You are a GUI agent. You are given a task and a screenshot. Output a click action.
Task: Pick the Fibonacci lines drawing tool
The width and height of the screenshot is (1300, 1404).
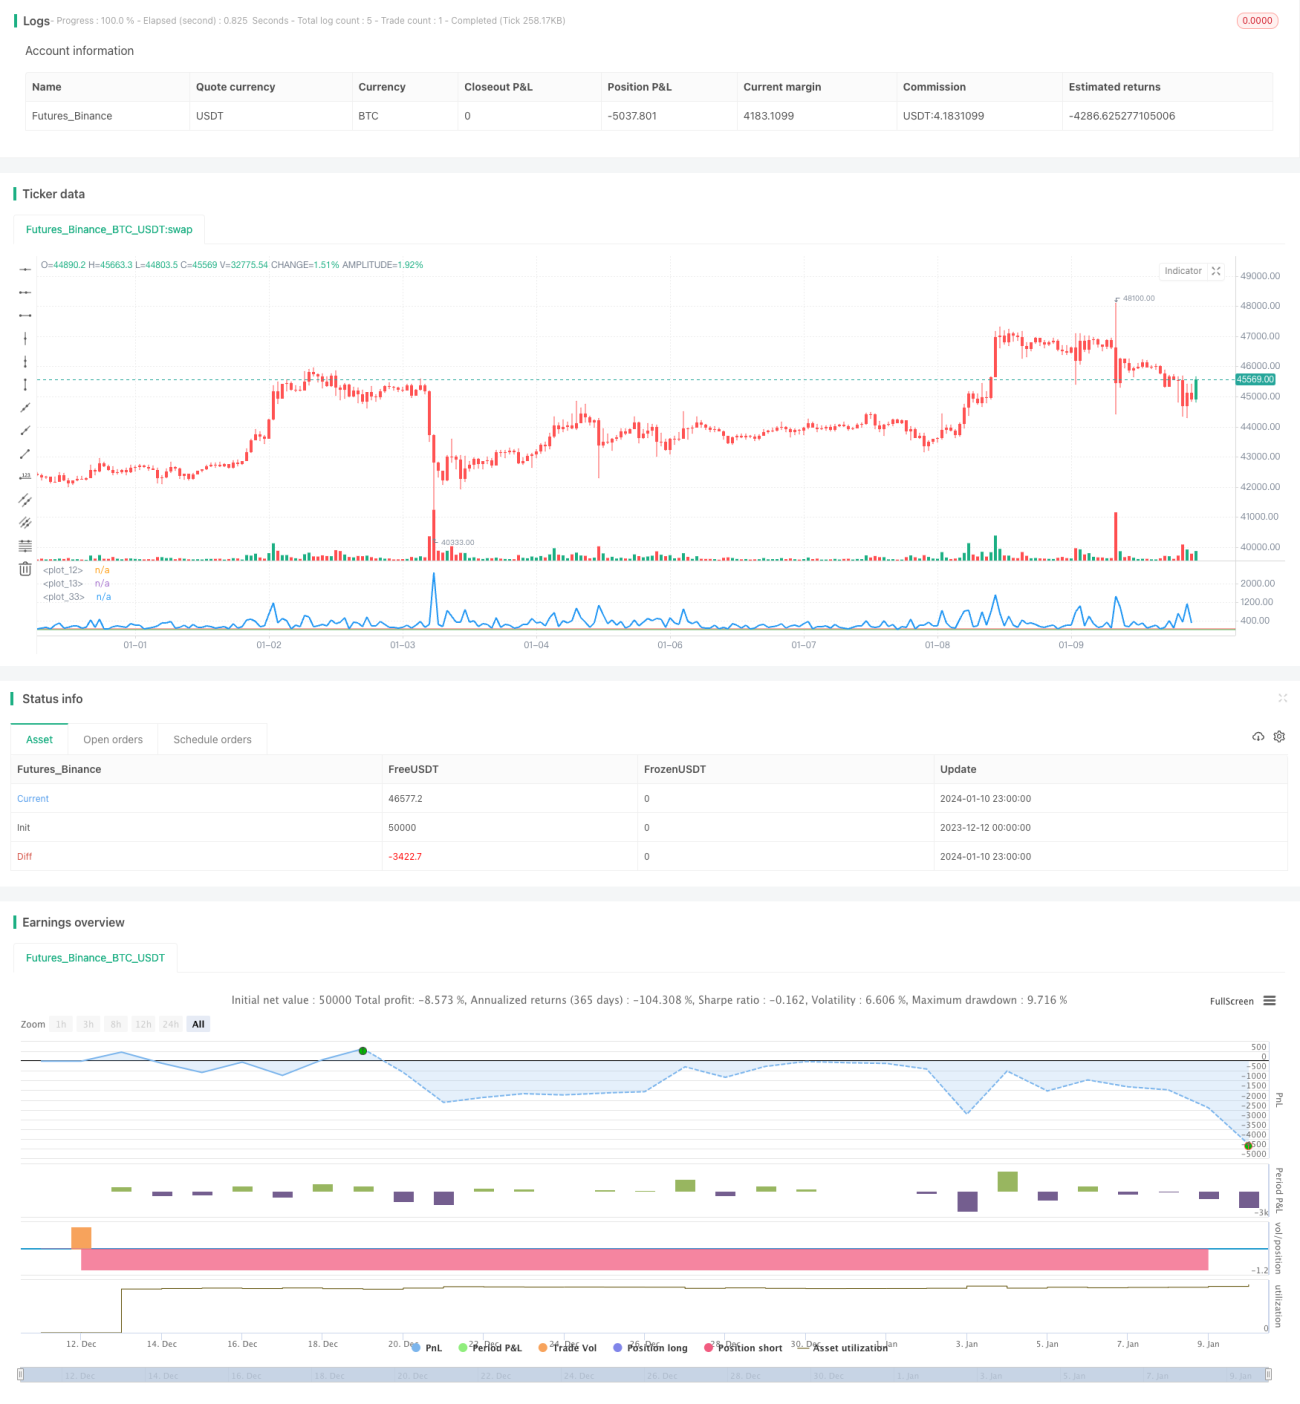[x=25, y=545]
